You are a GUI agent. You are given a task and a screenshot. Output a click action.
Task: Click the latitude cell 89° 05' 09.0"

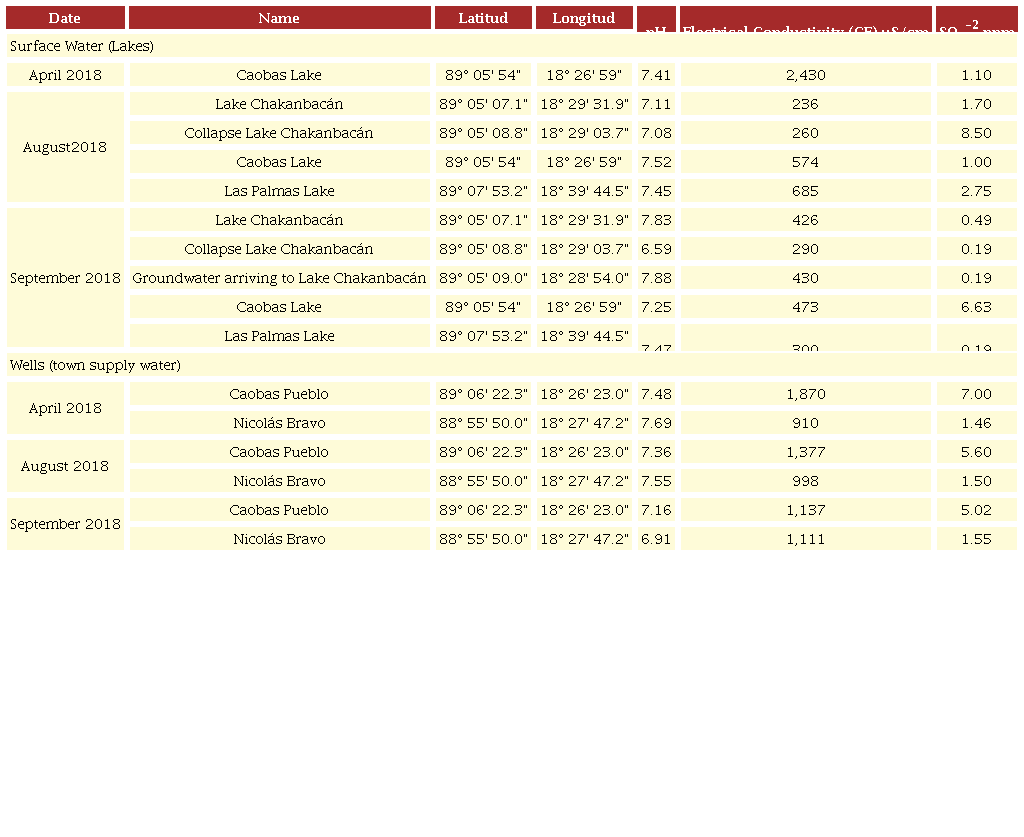point(483,278)
